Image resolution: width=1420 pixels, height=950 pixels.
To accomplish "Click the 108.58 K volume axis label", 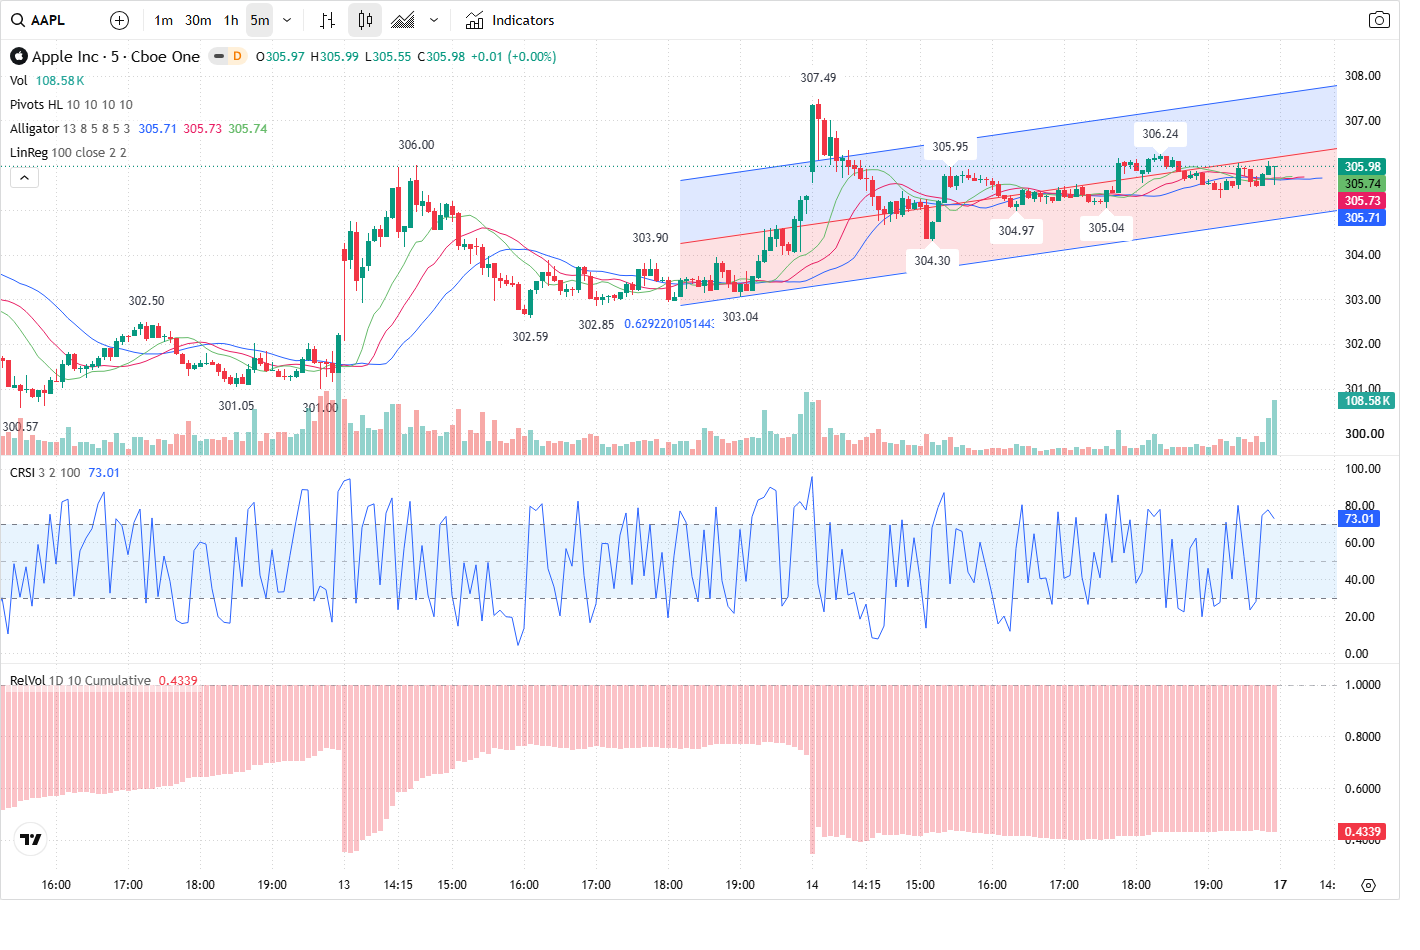I will point(1367,401).
